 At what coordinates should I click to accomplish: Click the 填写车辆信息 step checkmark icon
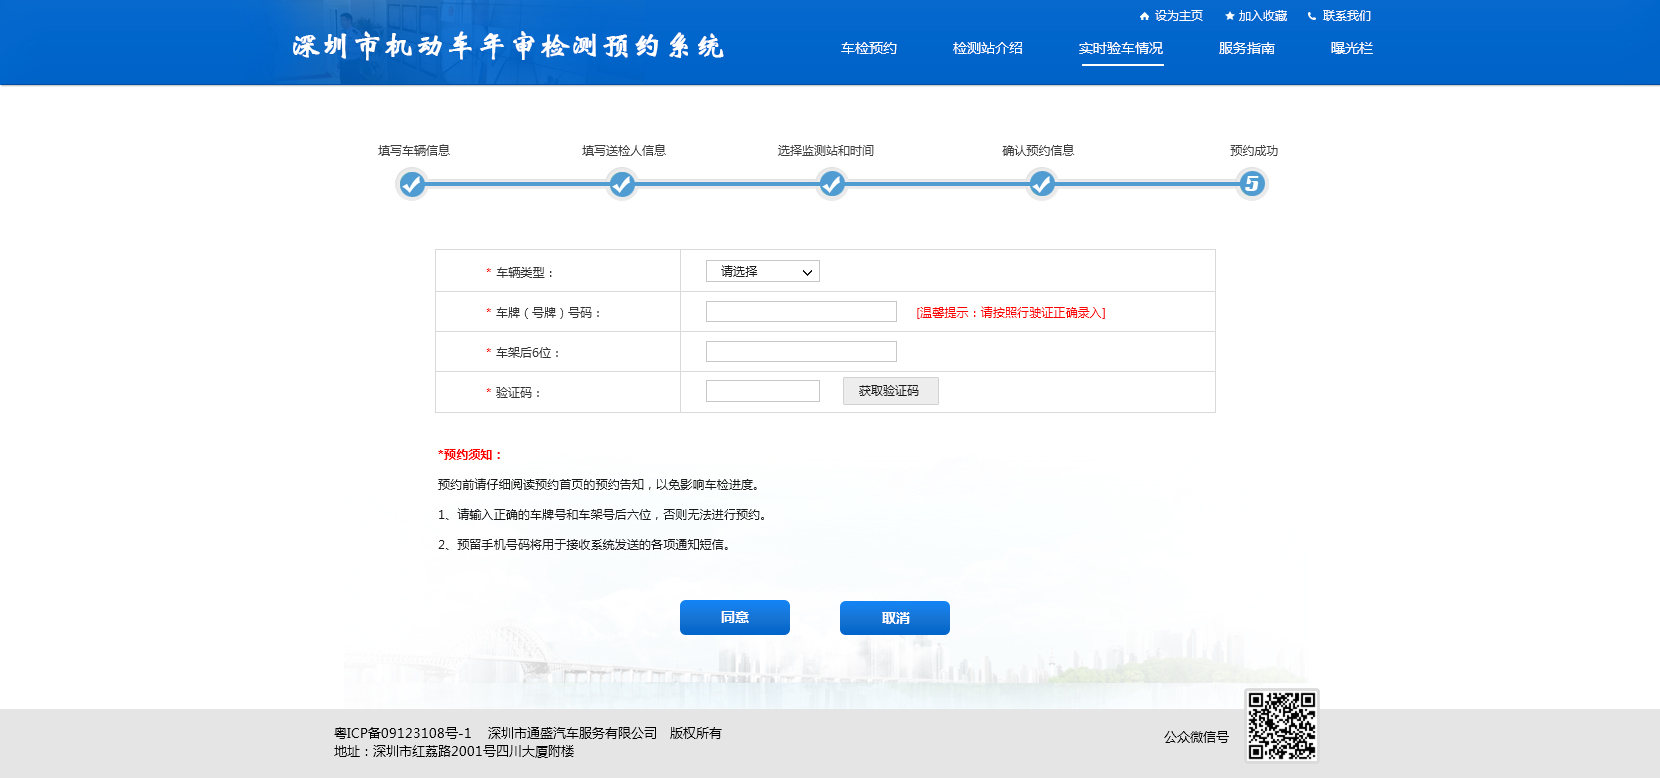point(412,184)
